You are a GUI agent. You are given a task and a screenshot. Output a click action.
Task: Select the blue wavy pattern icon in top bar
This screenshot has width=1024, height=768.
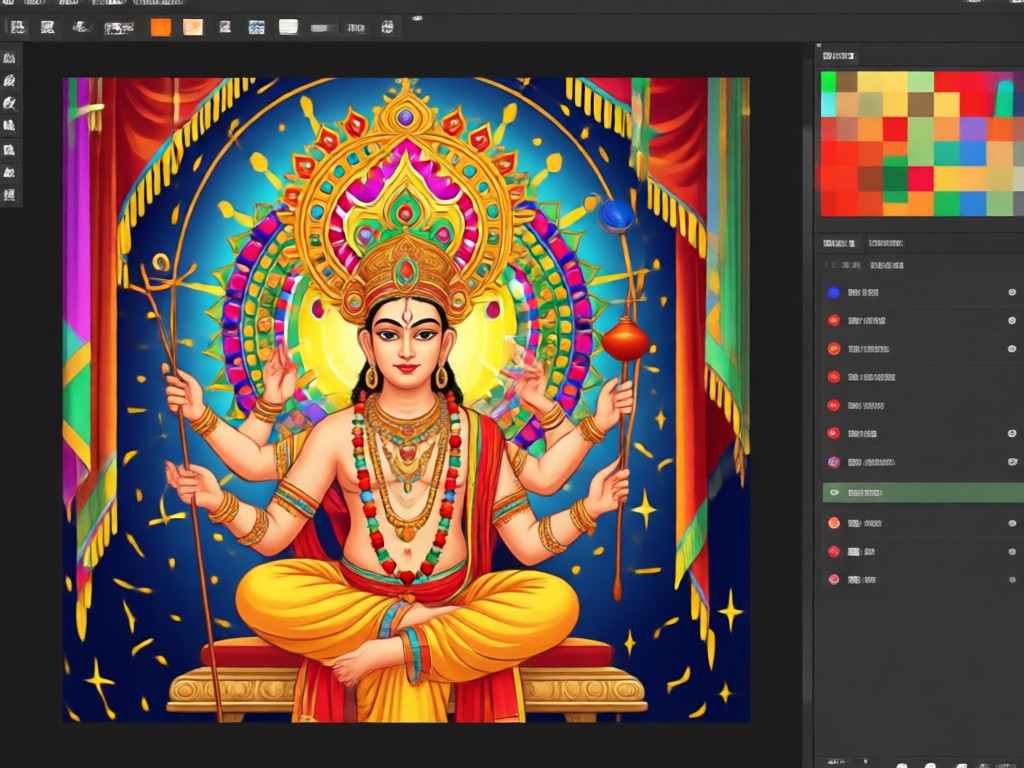click(x=257, y=27)
